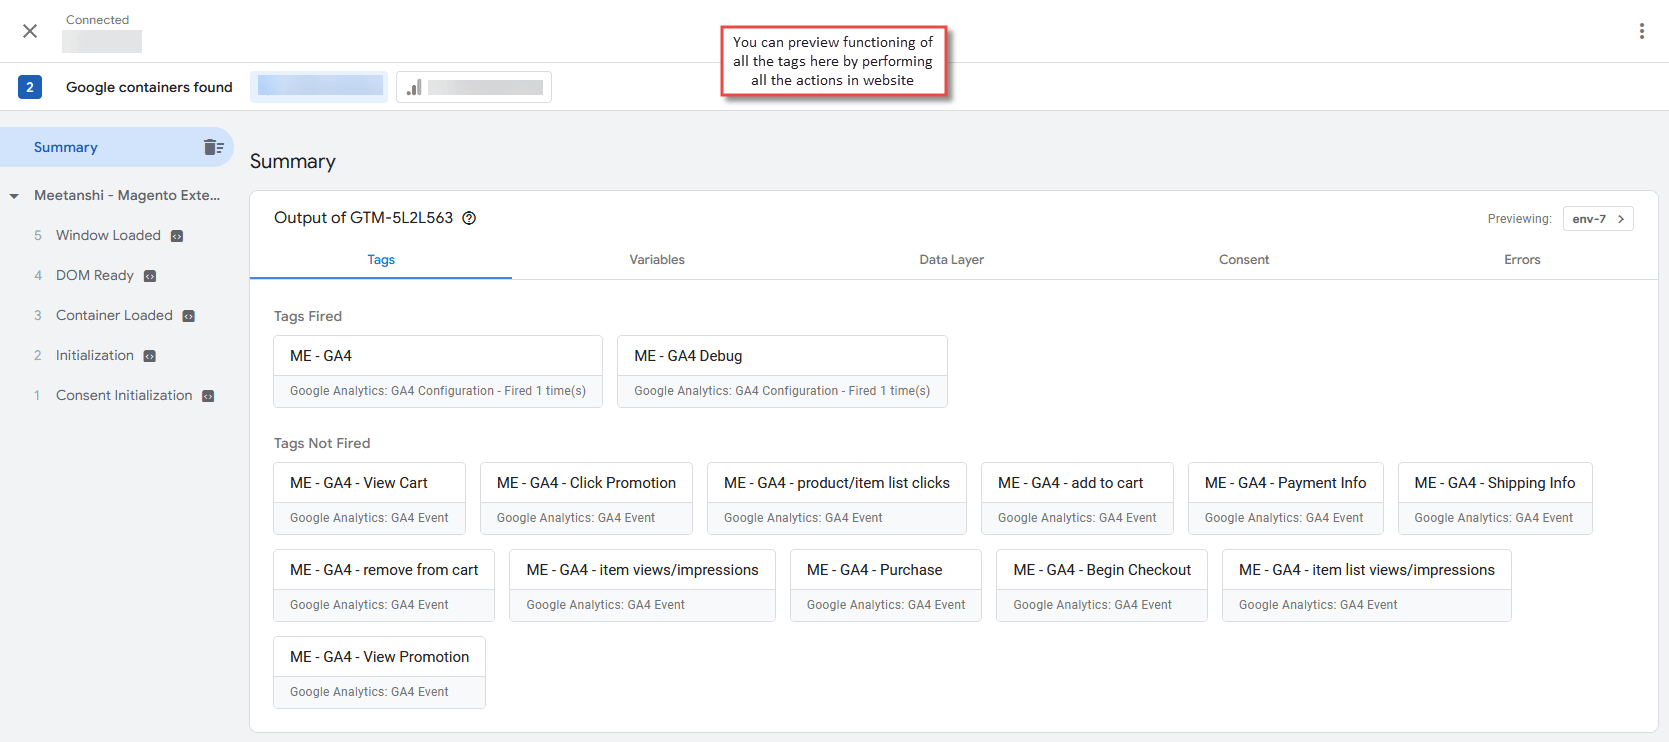The image size is (1669, 742).
Task: Click the code icon next to DOM Ready
Action: click(x=150, y=276)
